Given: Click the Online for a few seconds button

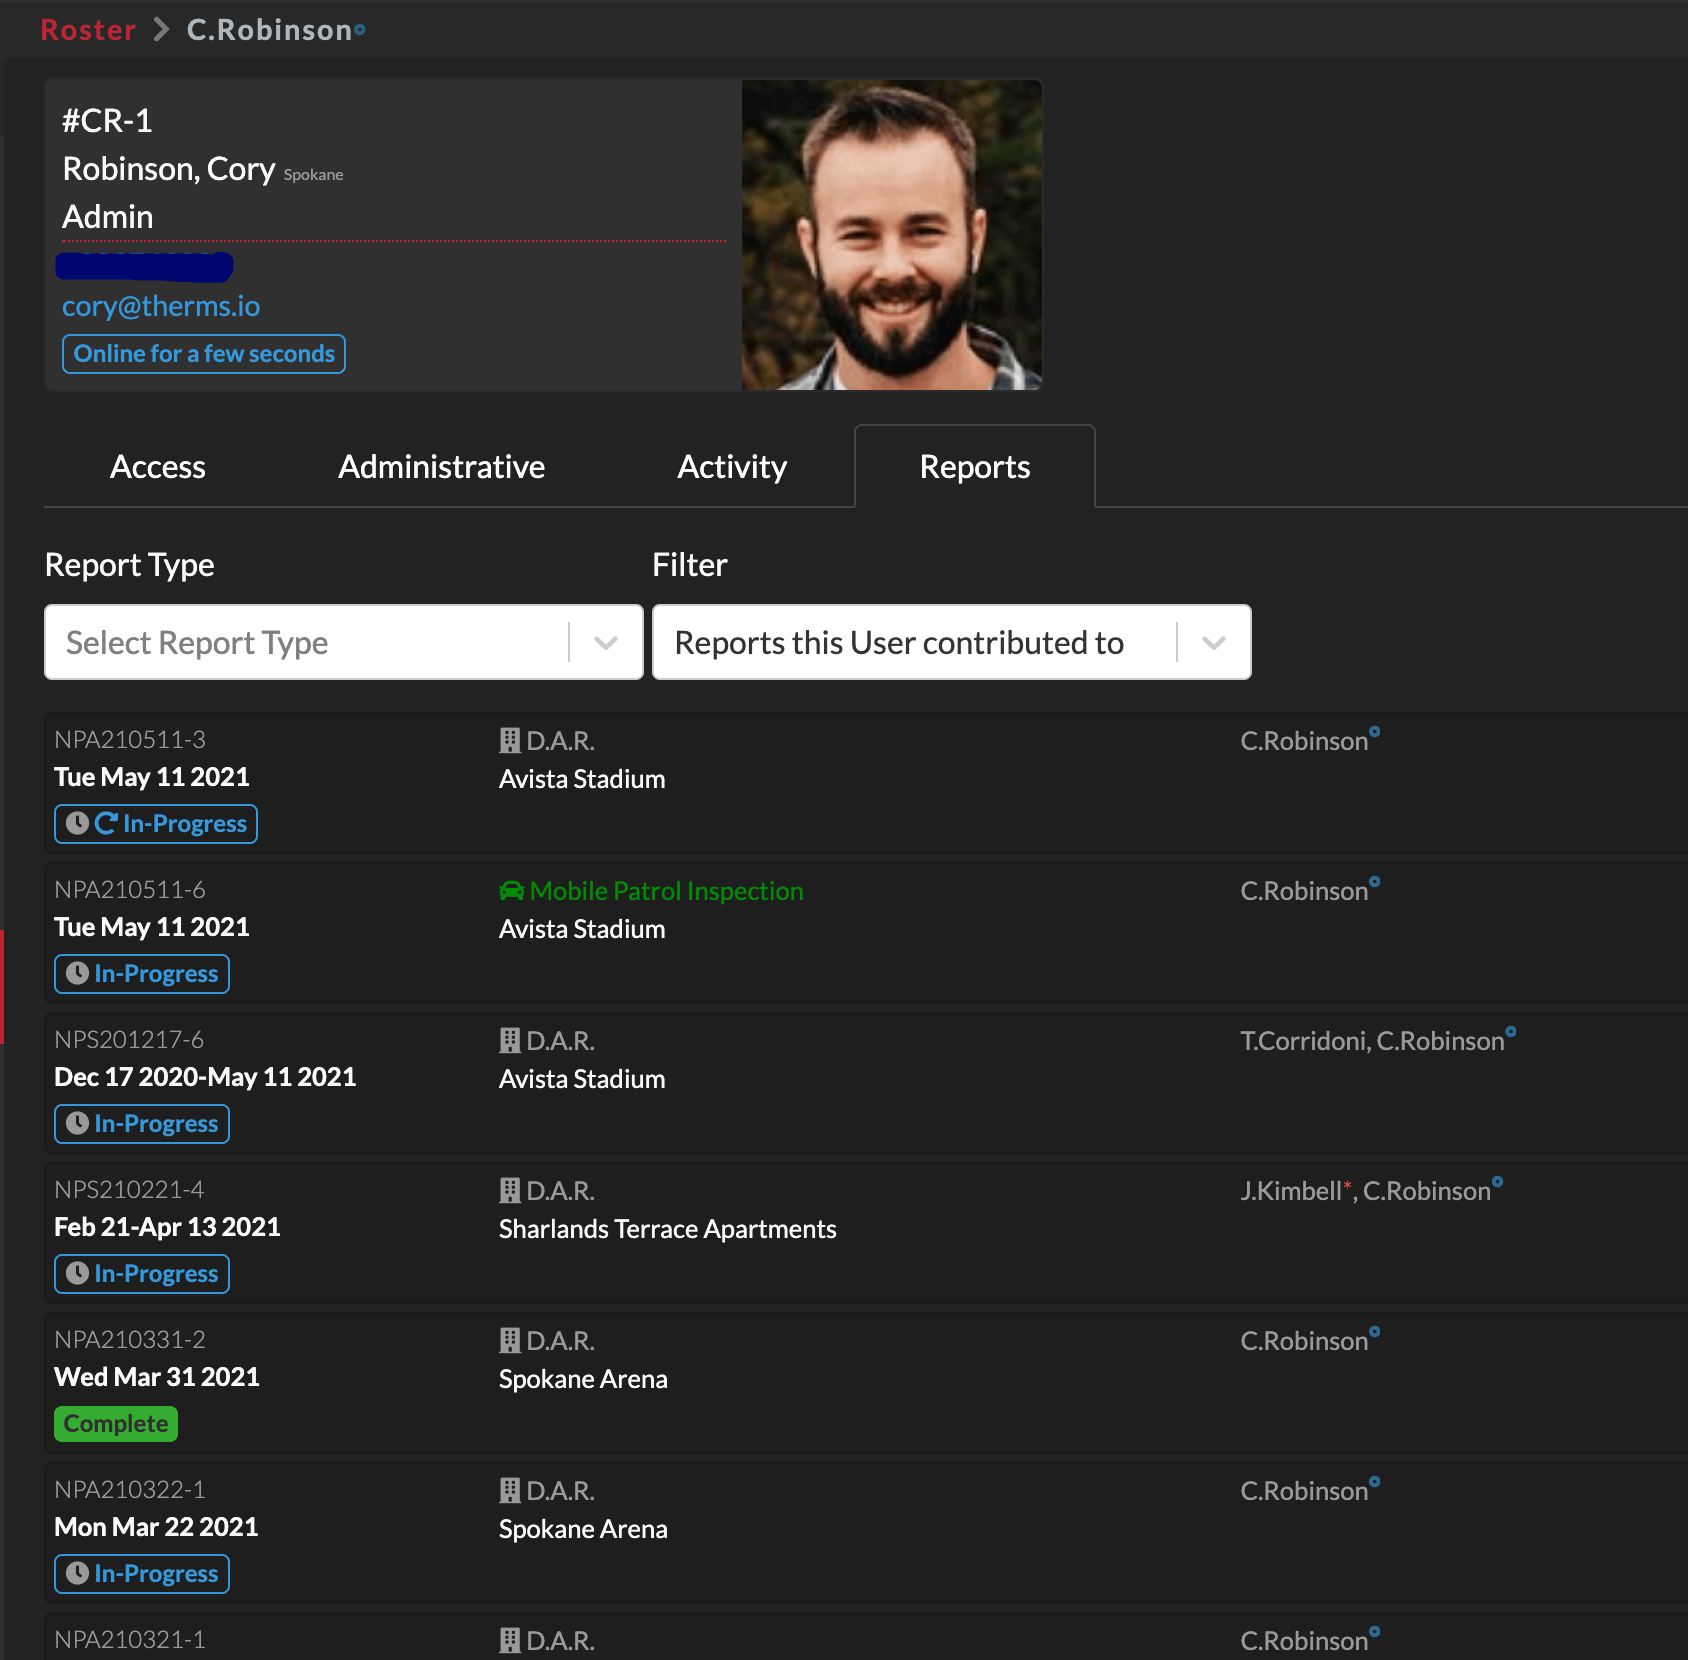Looking at the screenshot, I should tap(203, 353).
